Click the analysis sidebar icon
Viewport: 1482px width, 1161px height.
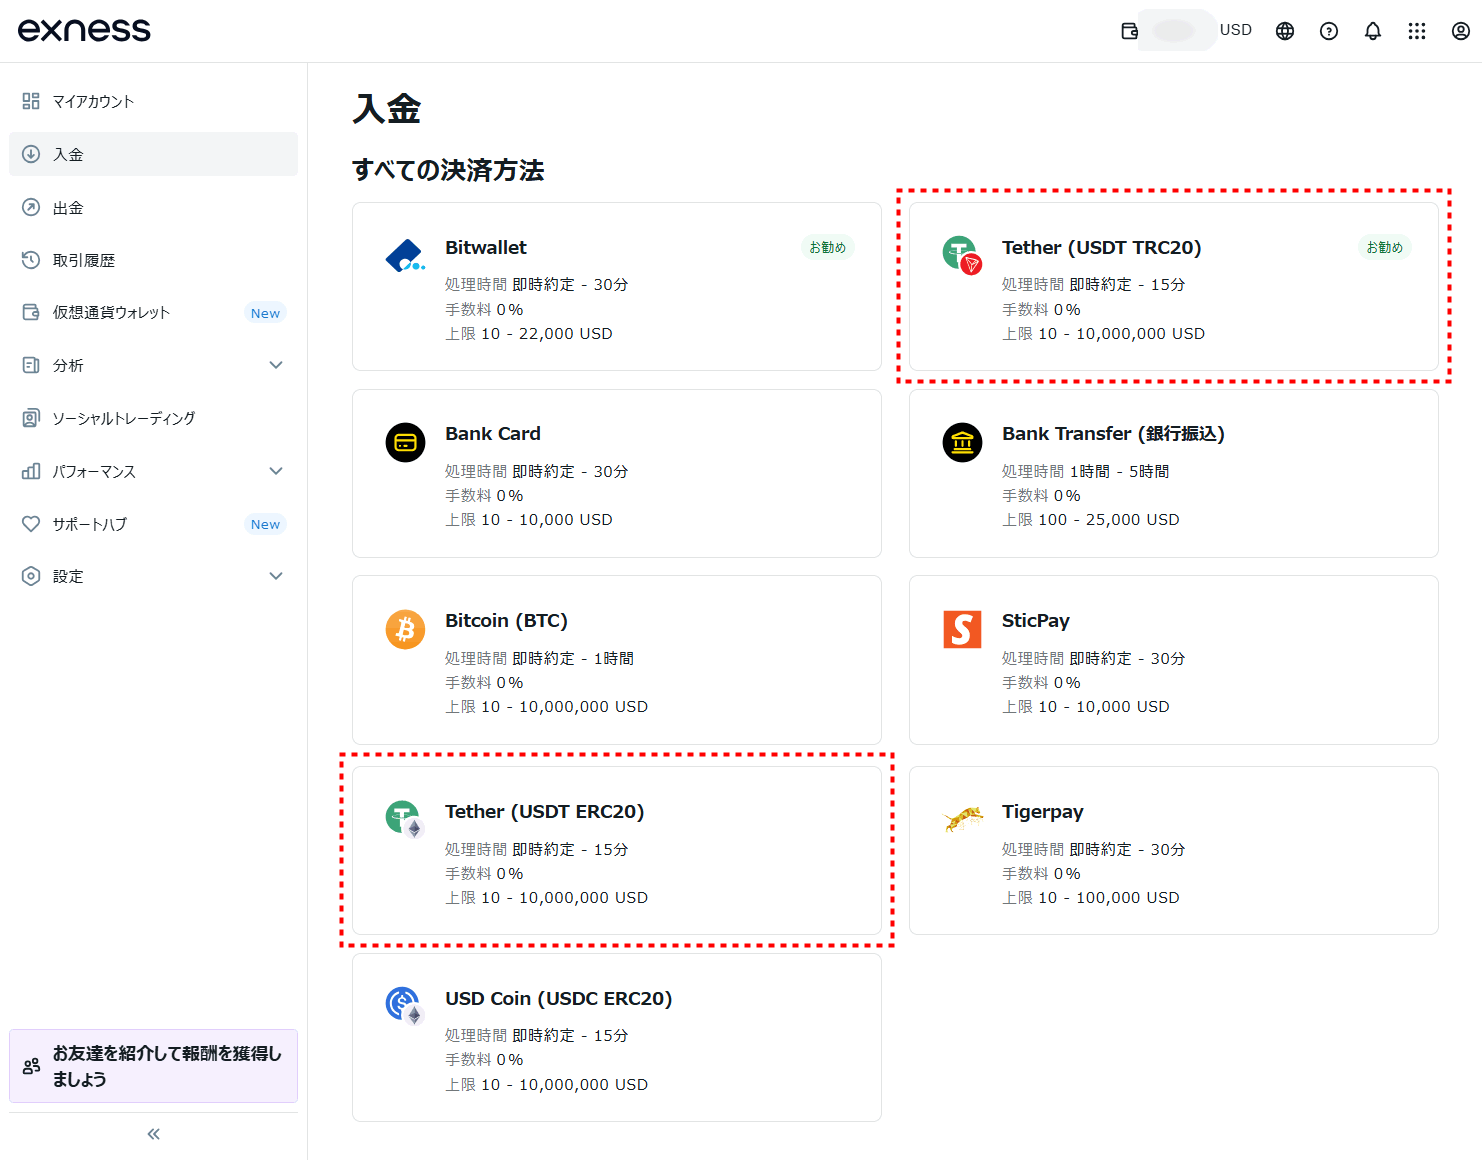tap(31, 365)
